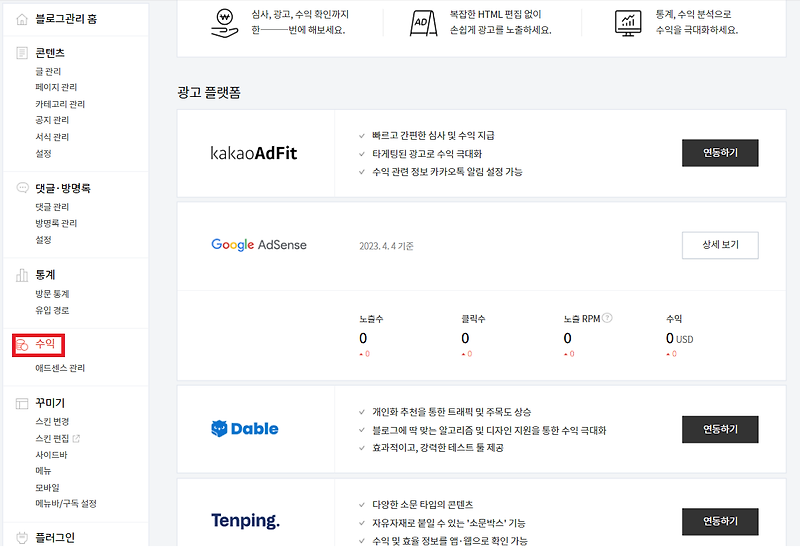Click the 2023. 4. 4 기준 date text
The width and height of the screenshot is (800, 556).
pyautogui.click(x=386, y=246)
